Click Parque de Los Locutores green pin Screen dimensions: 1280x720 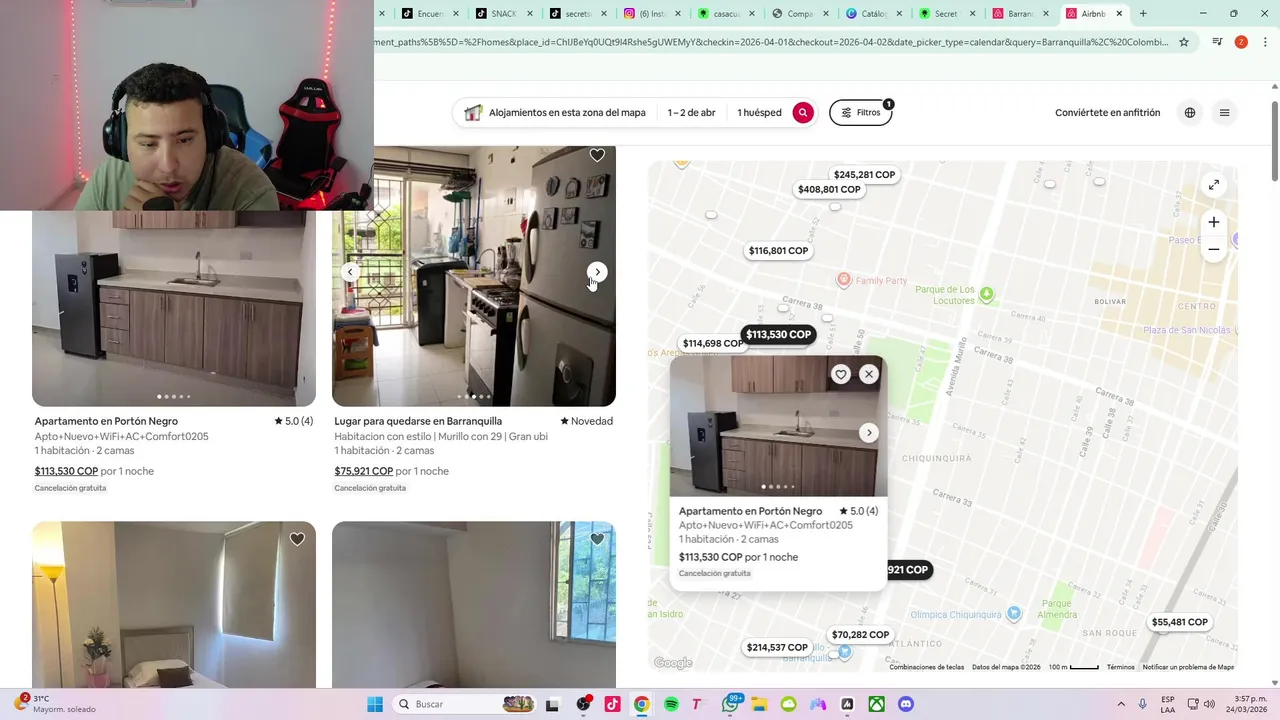pyautogui.click(x=986, y=294)
